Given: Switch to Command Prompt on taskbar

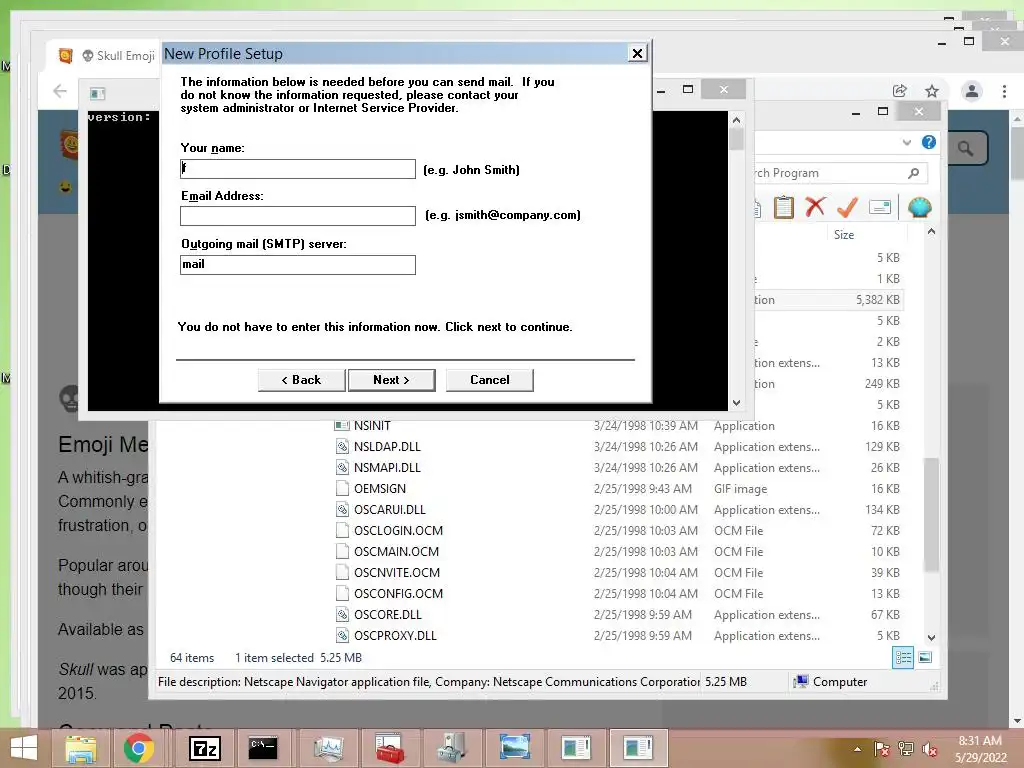Looking at the screenshot, I should click(x=263, y=748).
